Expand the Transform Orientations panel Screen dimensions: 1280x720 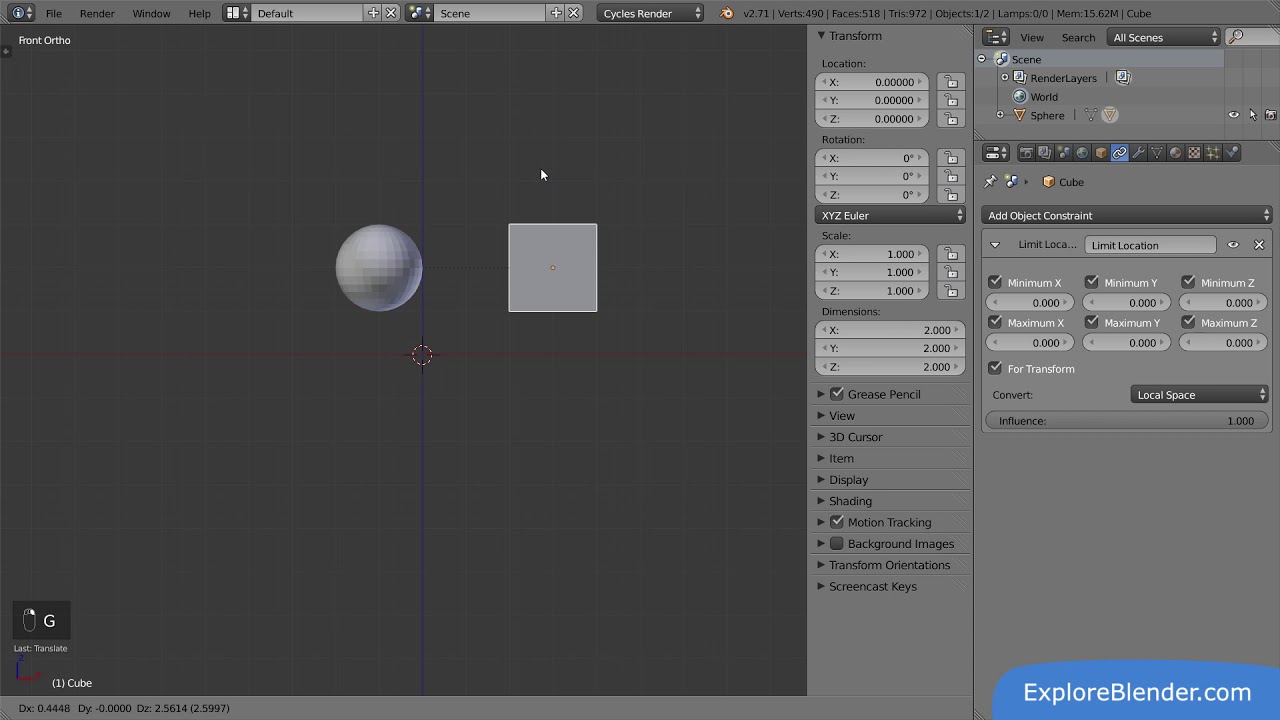(x=821, y=565)
